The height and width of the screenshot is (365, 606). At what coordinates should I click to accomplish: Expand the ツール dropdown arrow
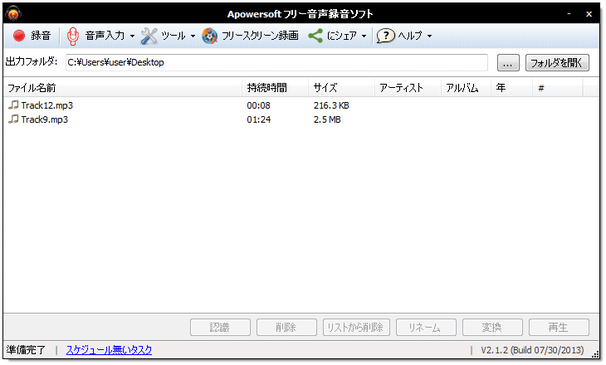tap(192, 36)
